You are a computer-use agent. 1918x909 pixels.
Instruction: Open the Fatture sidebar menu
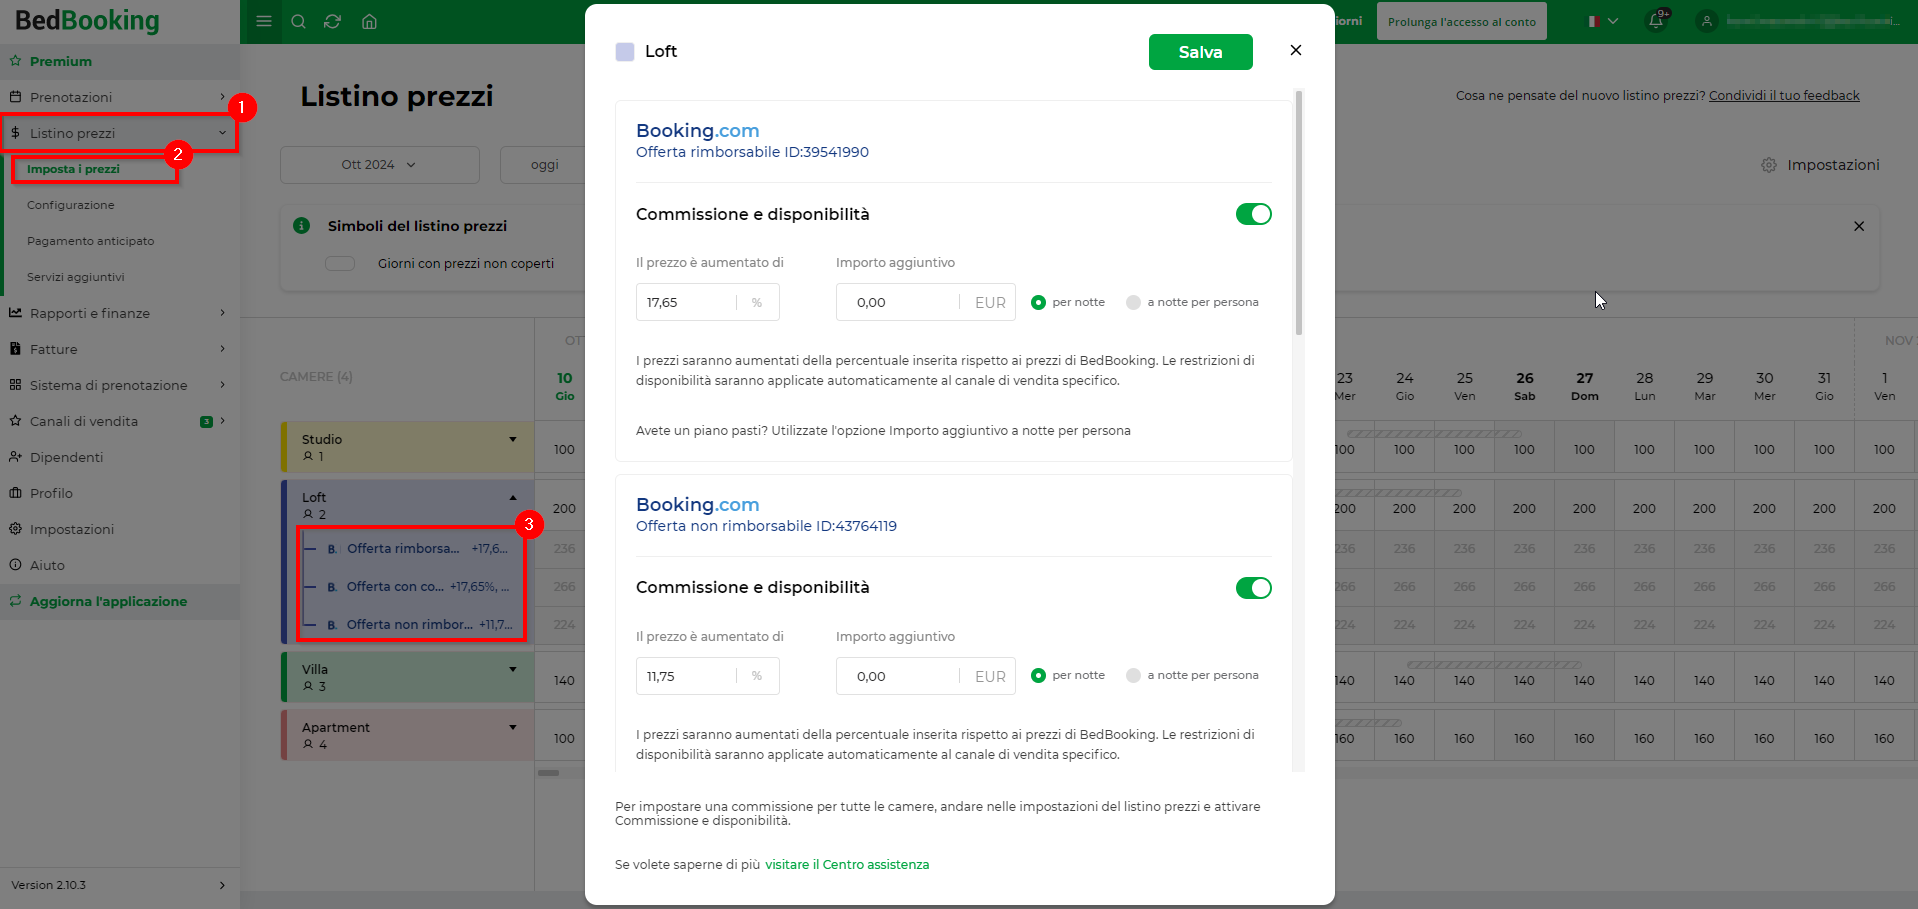pos(120,349)
